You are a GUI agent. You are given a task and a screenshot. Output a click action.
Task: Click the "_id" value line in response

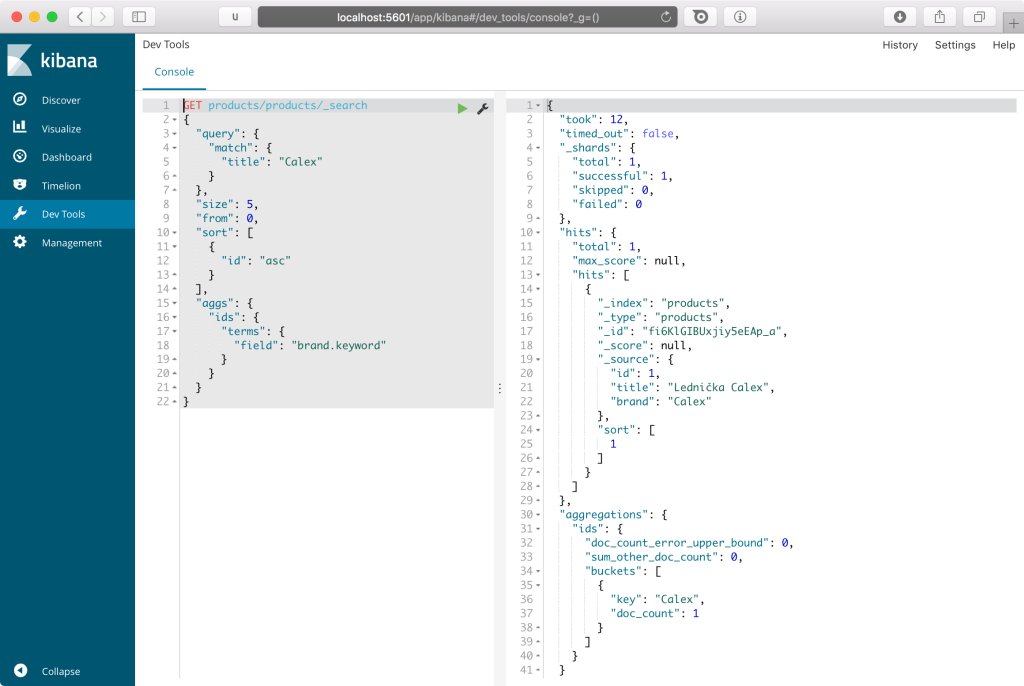point(693,331)
